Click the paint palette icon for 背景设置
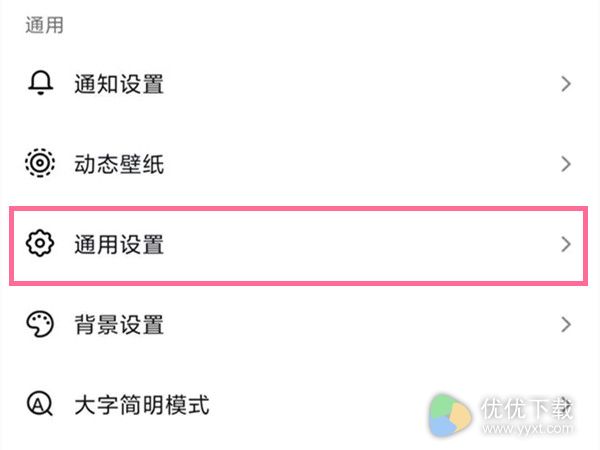600x450 pixels. pos(40,324)
